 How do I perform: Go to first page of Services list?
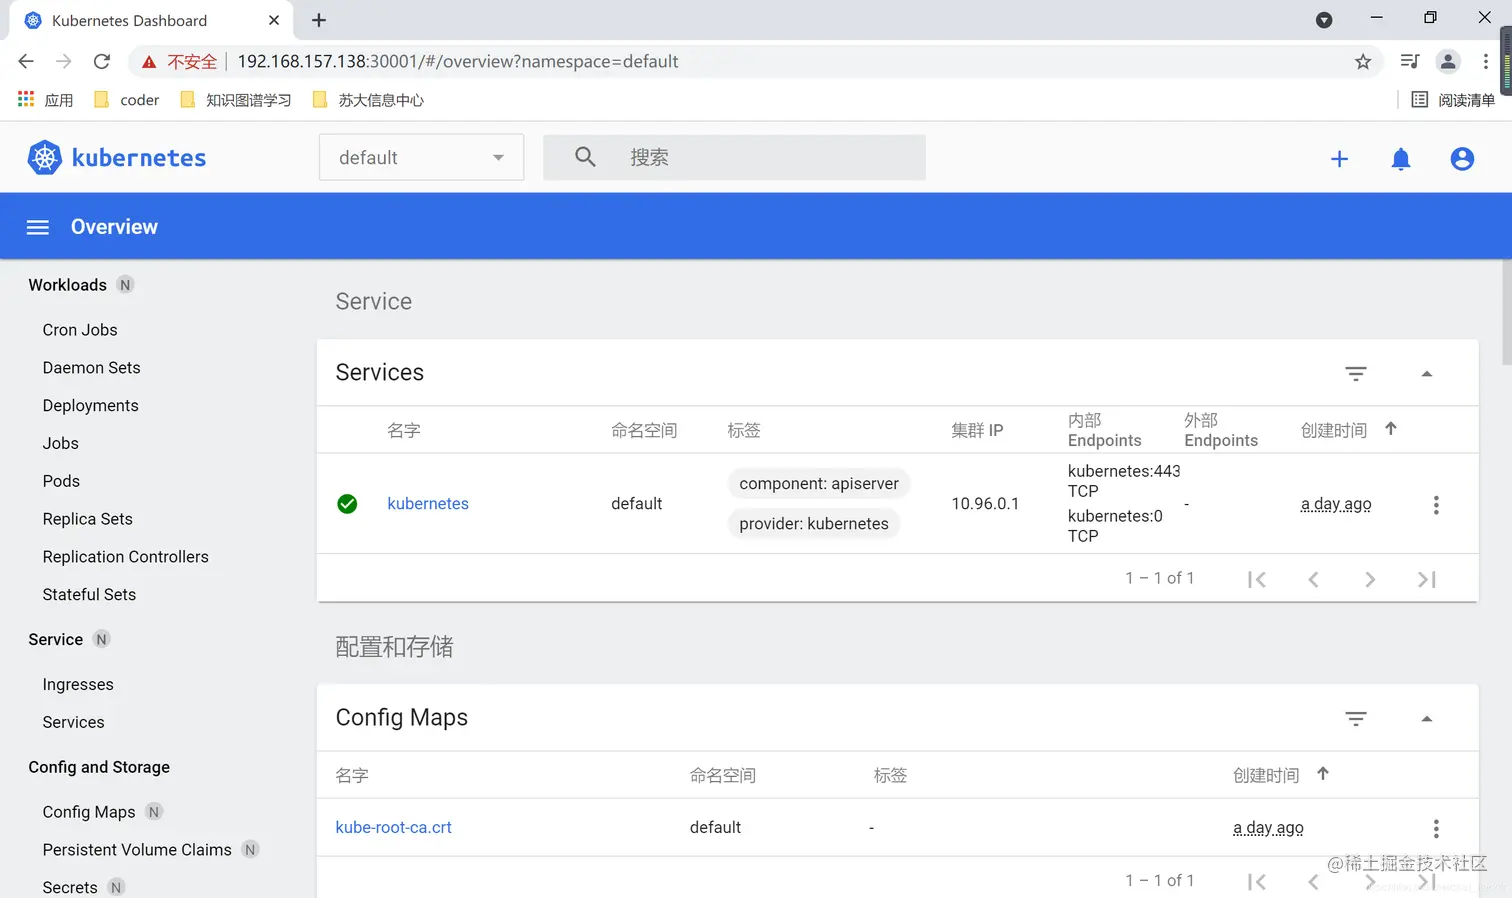(1257, 579)
